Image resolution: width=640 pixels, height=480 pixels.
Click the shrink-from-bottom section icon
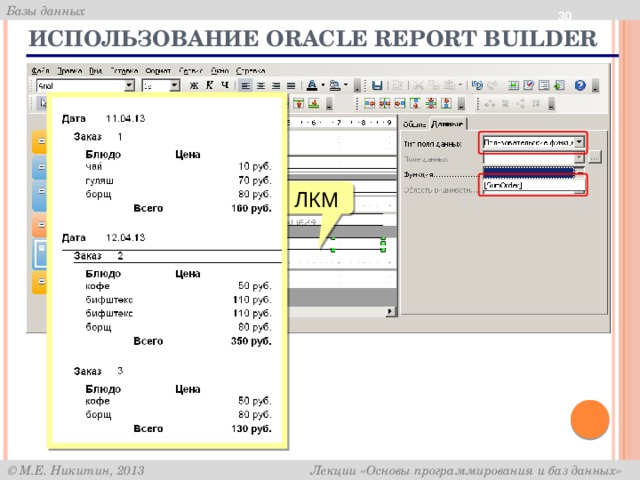pyautogui.click(x=314, y=103)
